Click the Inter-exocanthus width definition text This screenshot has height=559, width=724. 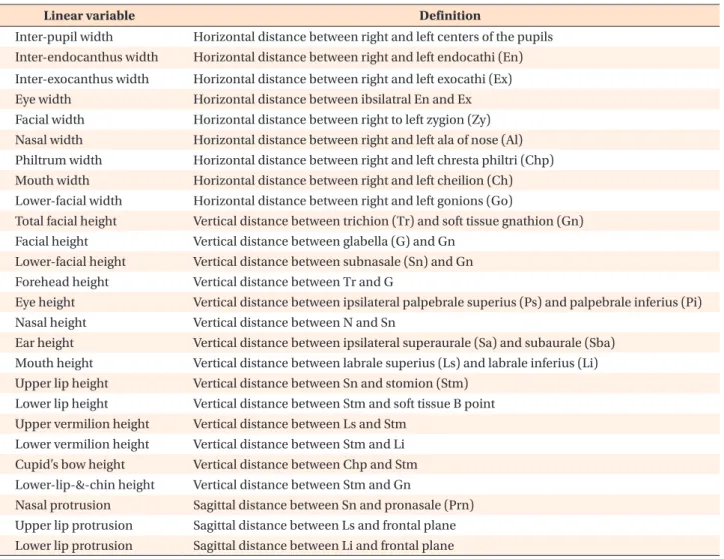(352, 79)
